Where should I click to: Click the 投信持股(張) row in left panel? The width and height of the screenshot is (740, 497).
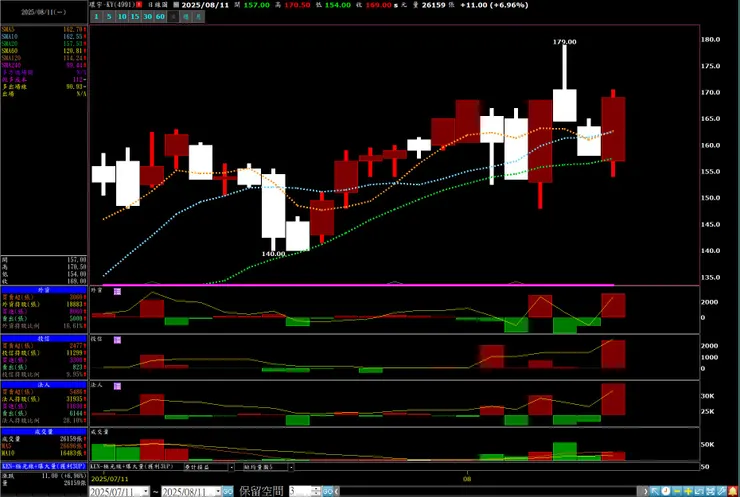click(x=44, y=353)
